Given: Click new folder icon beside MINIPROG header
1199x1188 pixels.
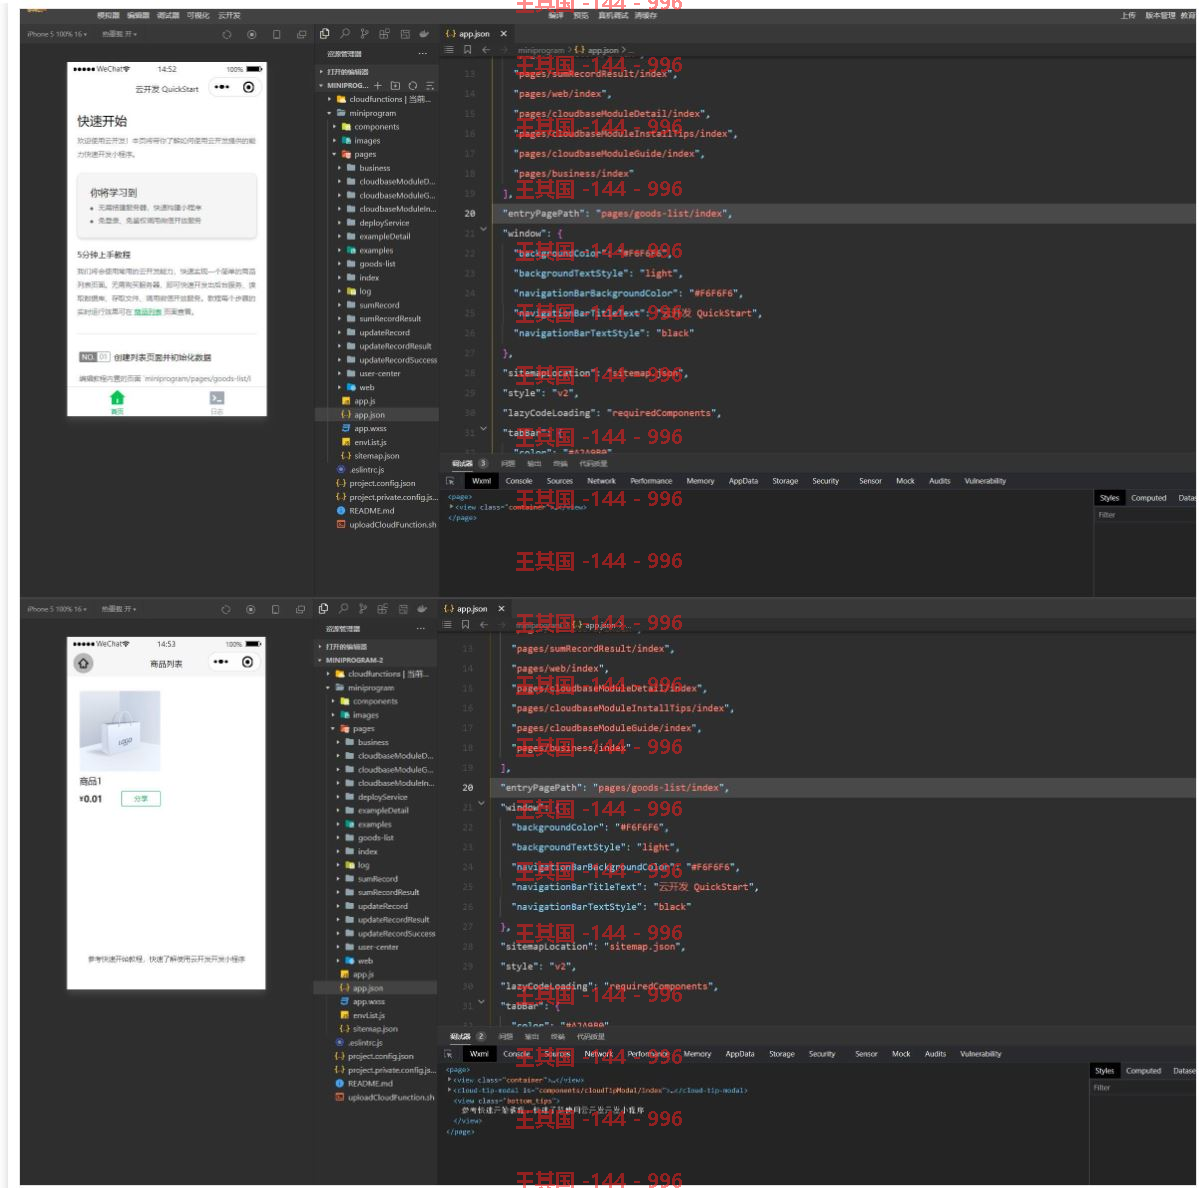Looking at the screenshot, I should [395, 86].
